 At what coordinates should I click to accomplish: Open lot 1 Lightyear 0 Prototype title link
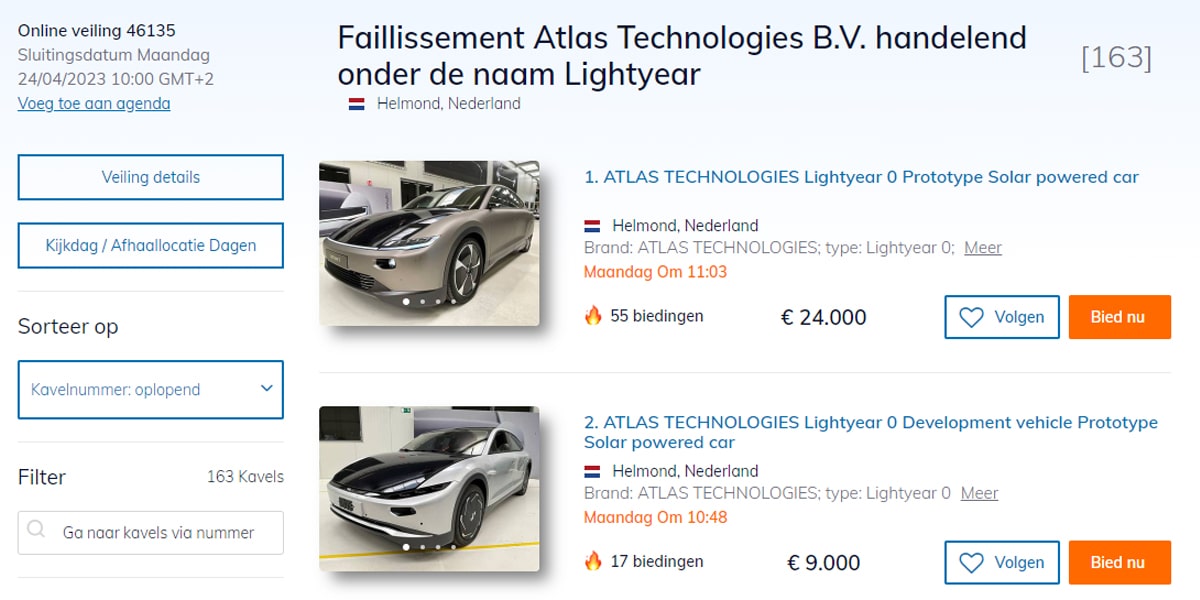click(861, 177)
